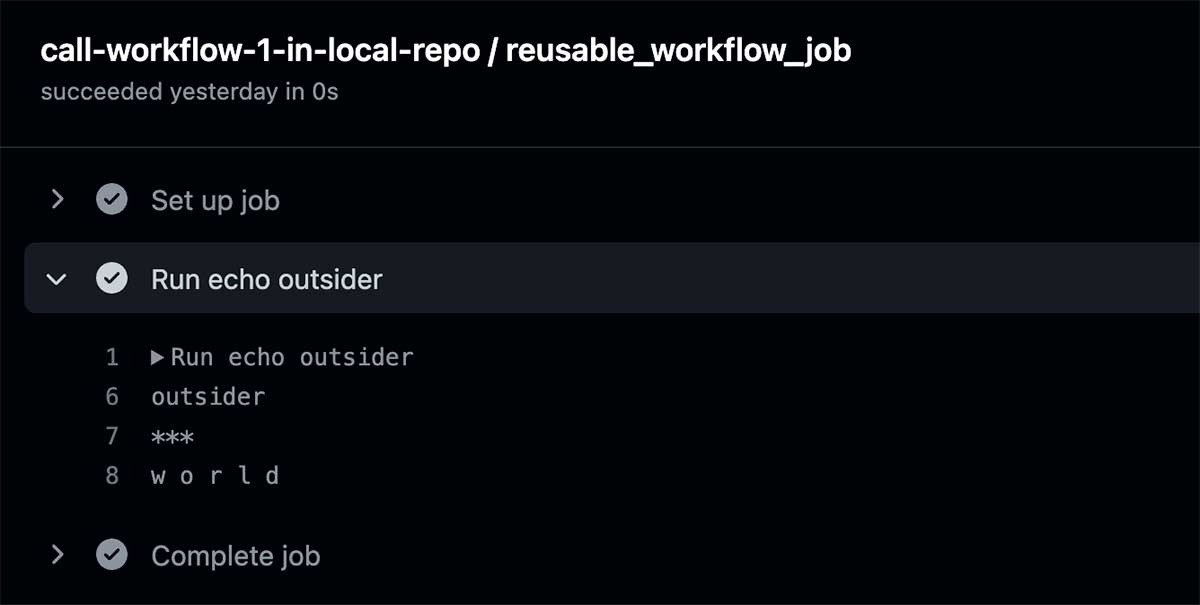Select log line number 6
The width and height of the screenshot is (1200, 605).
coord(111,397)
